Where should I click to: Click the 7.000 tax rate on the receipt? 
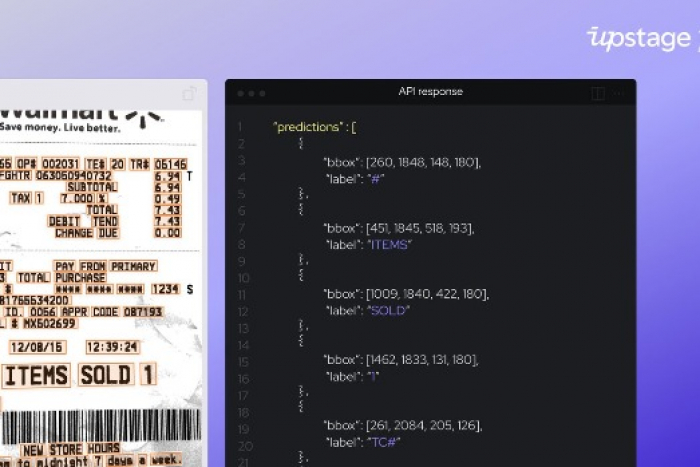click(78, 198)
